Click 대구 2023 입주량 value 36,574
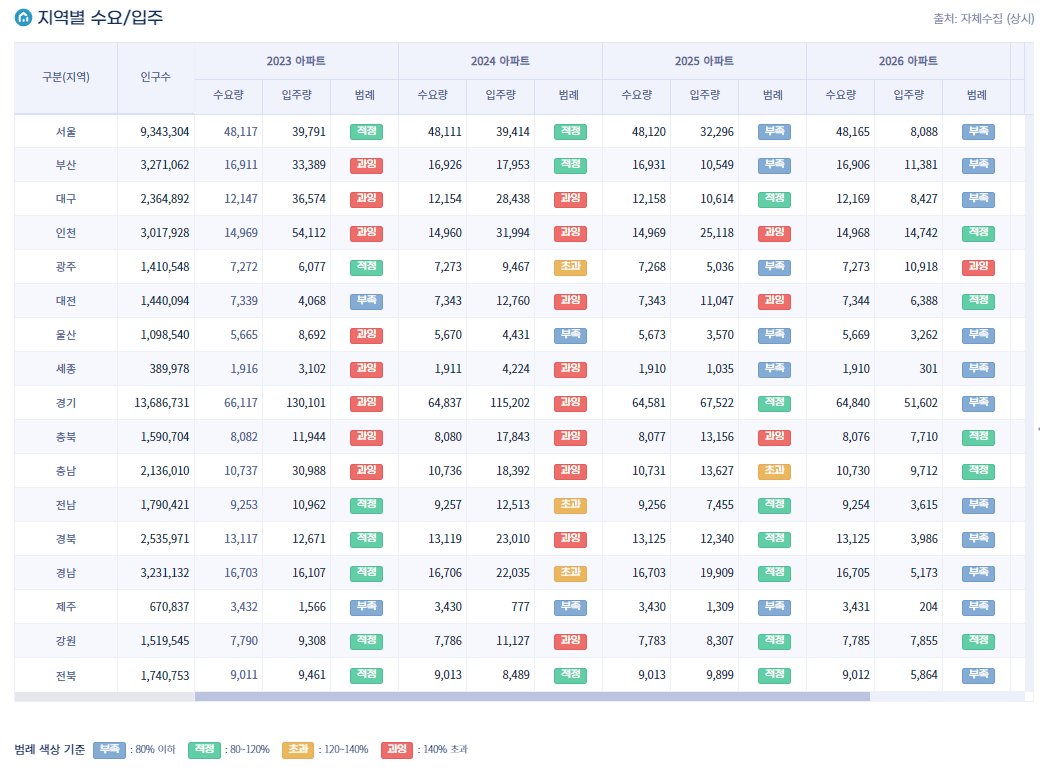Viewport: 1040px width, 767px height. coord(309,199)
